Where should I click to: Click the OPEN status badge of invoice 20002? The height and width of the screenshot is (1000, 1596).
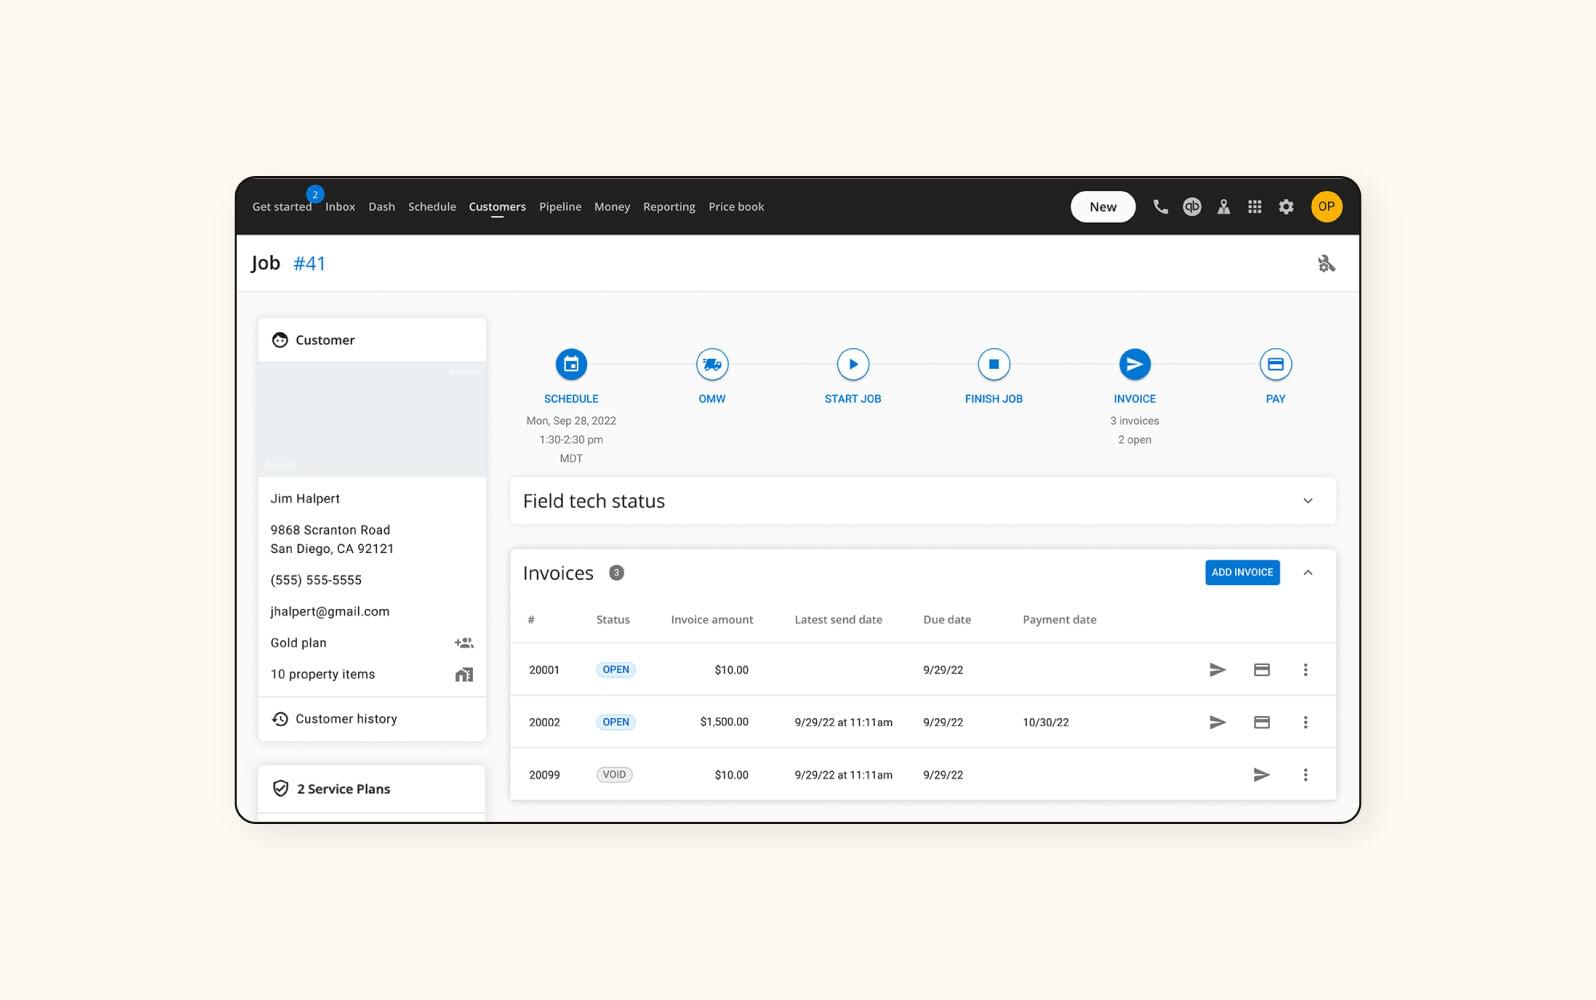[x=616, y=722]
